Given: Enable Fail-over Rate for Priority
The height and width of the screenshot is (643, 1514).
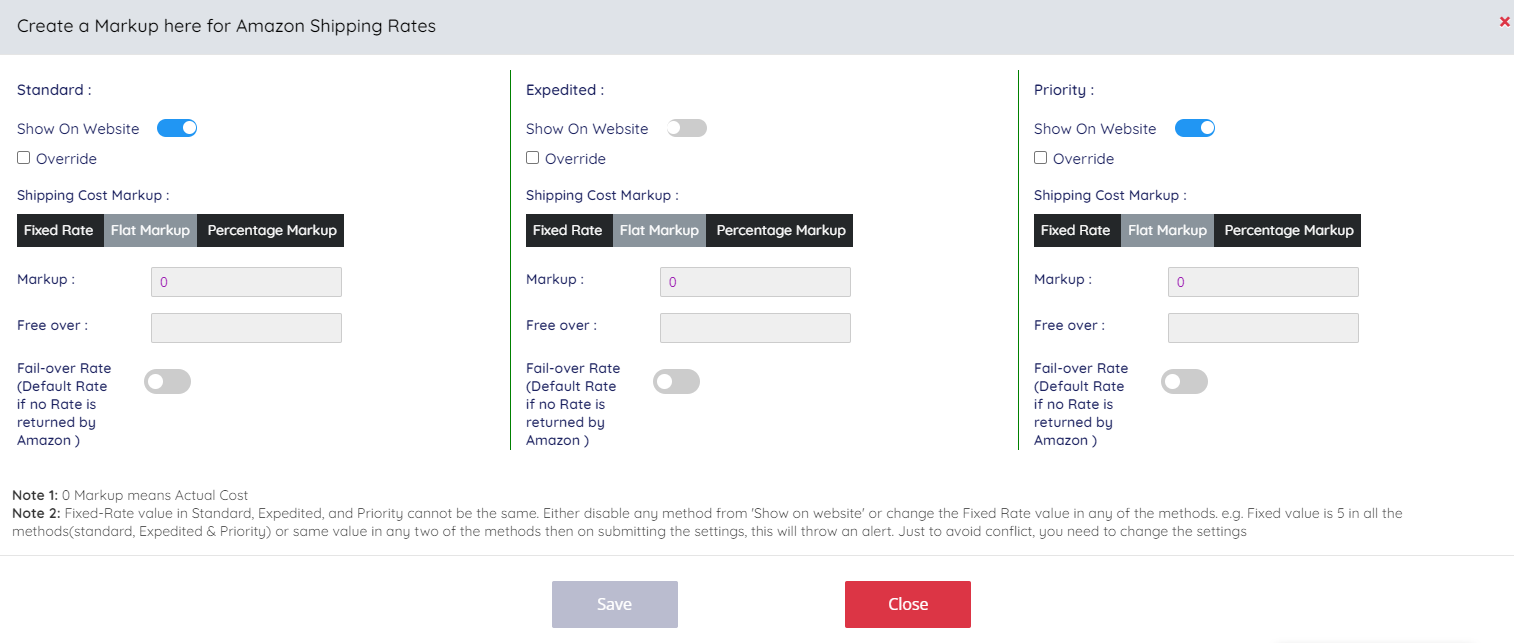Looking at the screenshot, I should 1184,381.
